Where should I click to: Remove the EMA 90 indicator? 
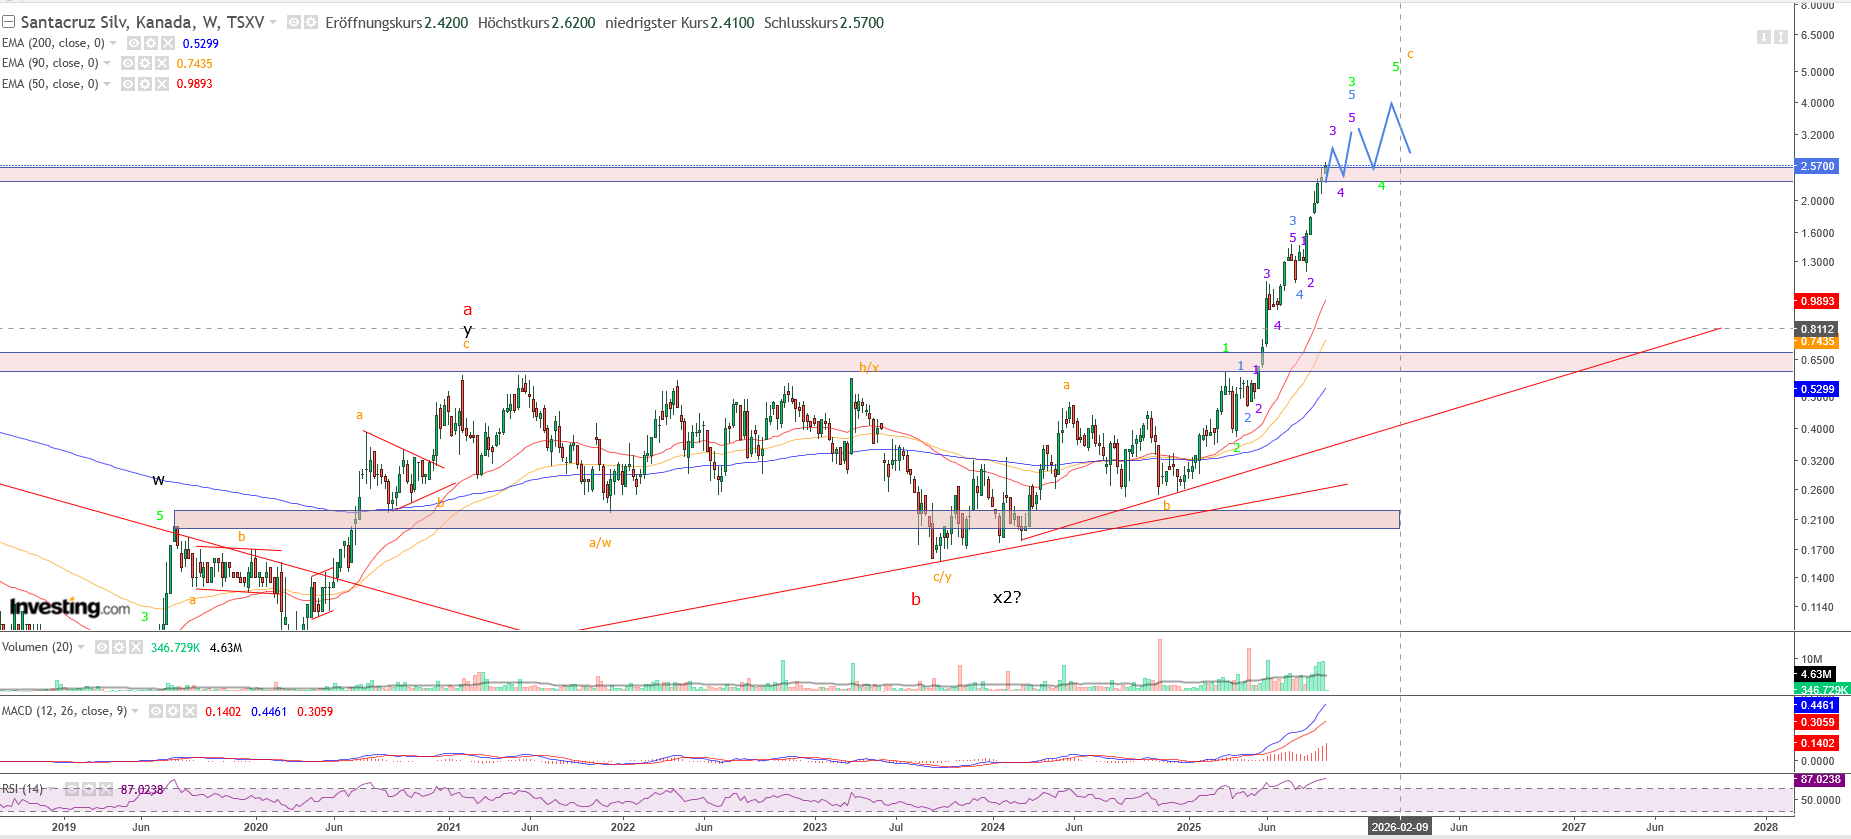161,63
